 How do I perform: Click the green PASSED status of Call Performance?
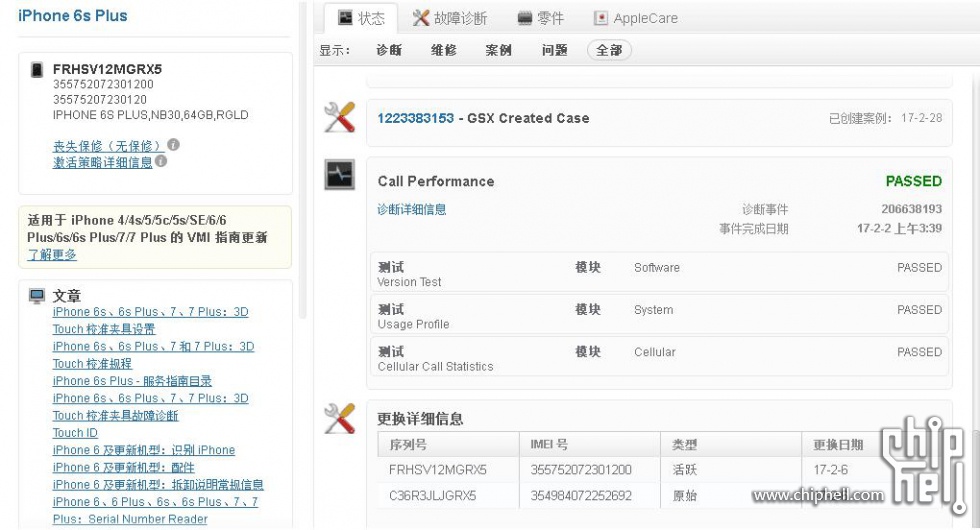click(914, 181)
